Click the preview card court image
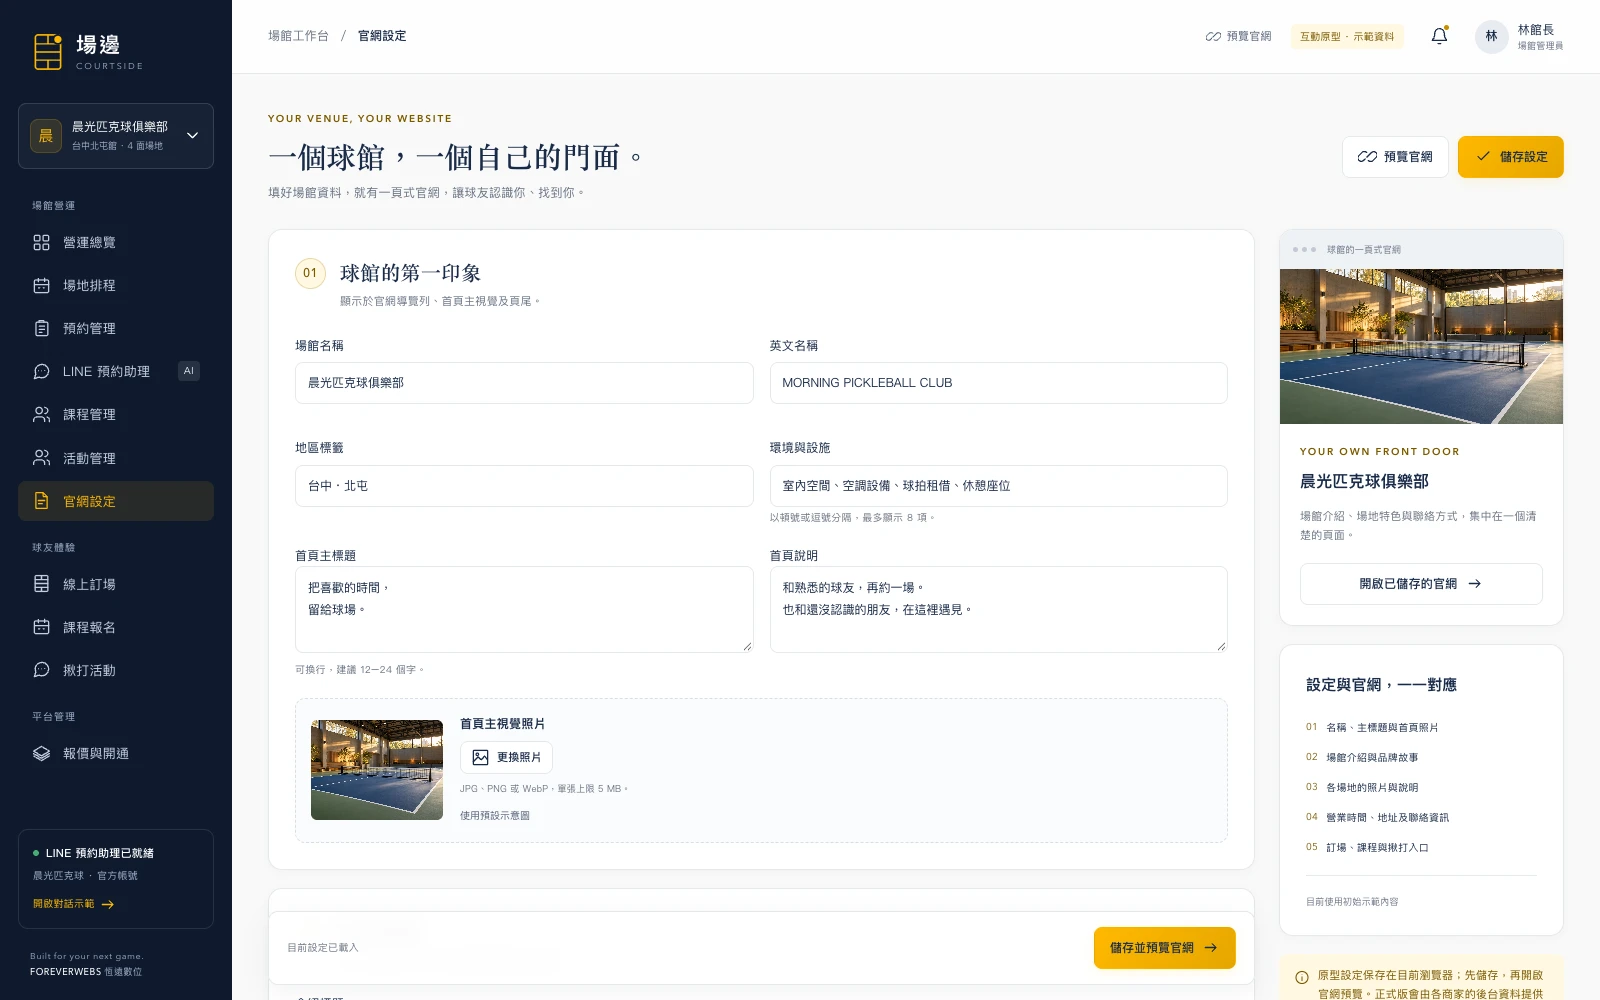 click(1421, 346)
